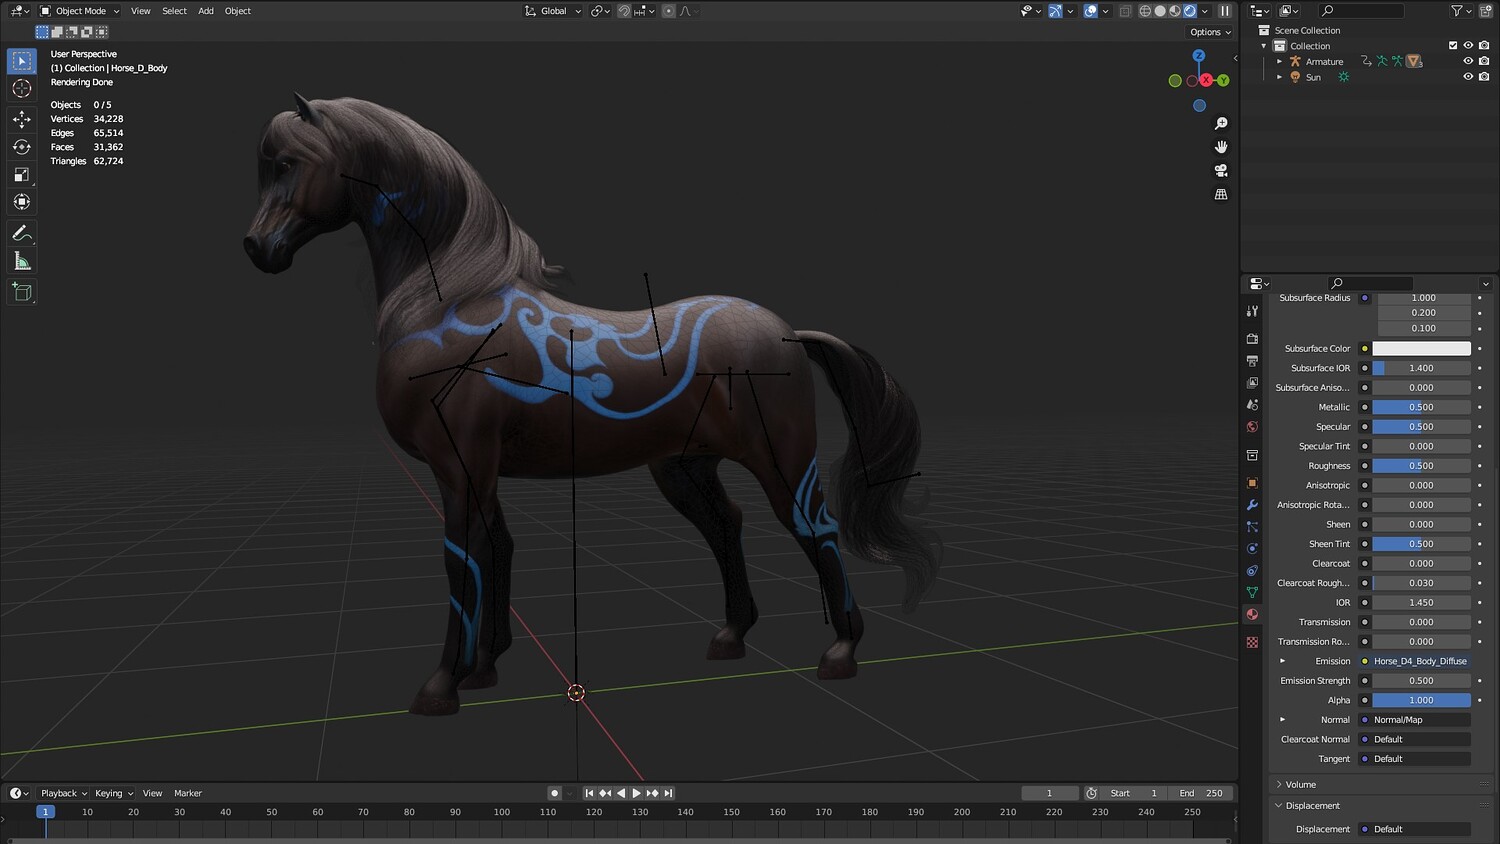The image size is (1500, 844).
Task: Jump to the timeline start frame
Action: (x=589, y=793)
